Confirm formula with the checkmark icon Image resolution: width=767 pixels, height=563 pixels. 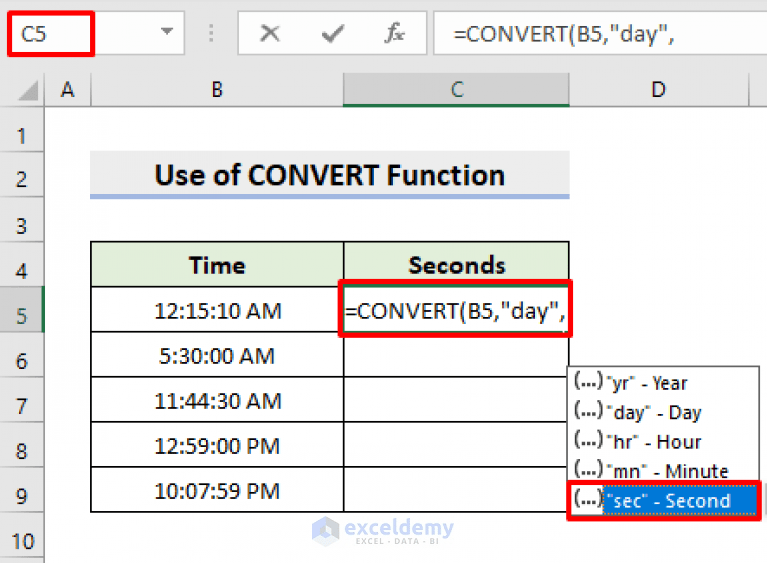click(x=333, y=34)
